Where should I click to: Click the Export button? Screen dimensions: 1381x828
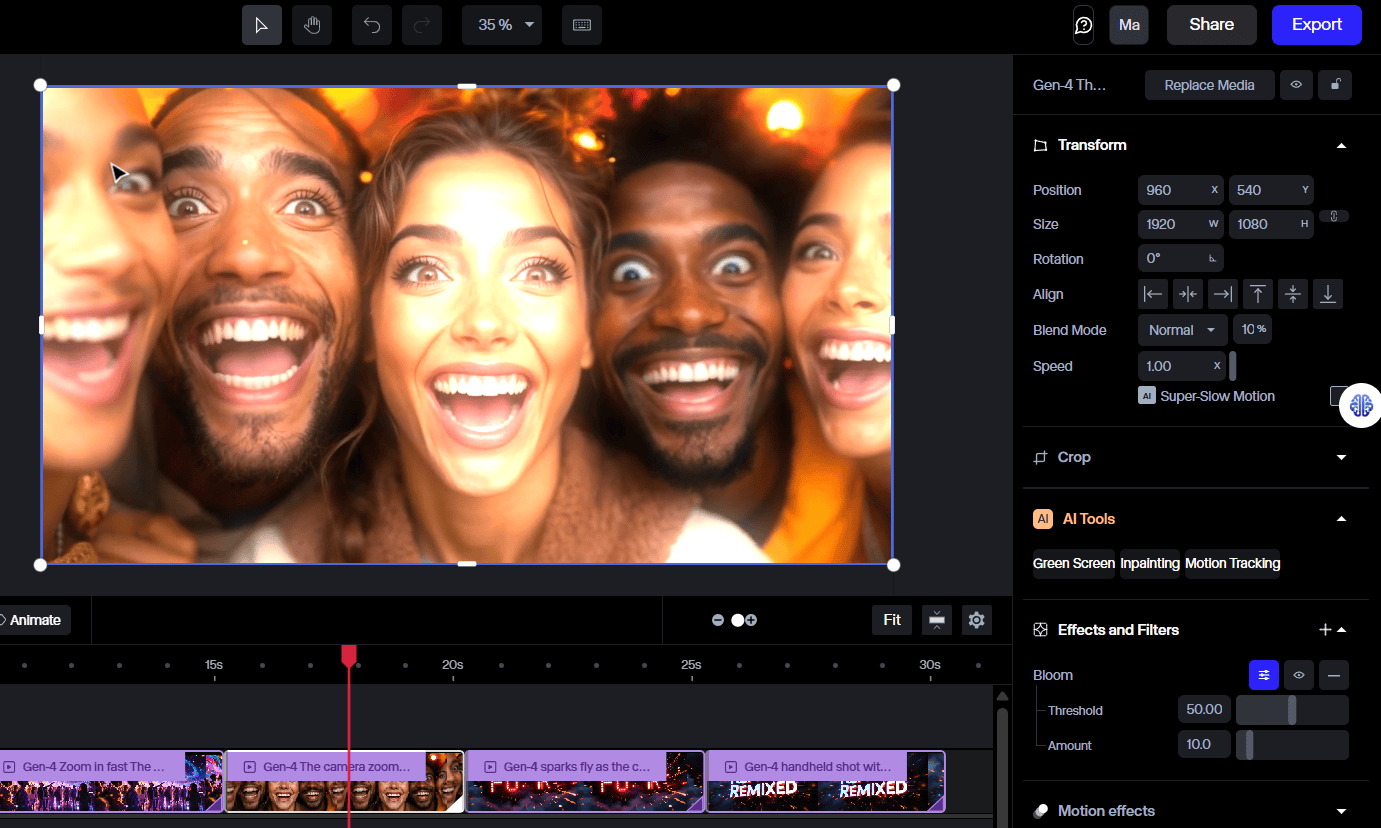coord(1316,25)
